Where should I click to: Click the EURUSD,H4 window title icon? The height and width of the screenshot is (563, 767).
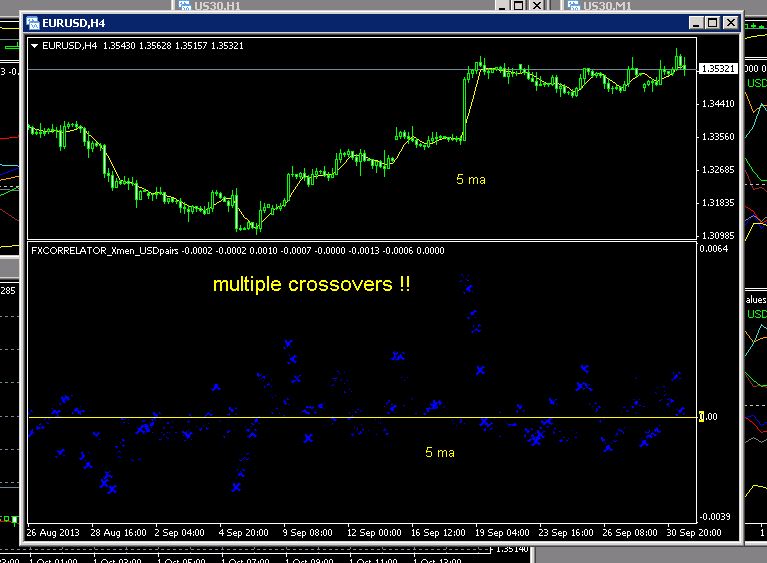point(33,23)
